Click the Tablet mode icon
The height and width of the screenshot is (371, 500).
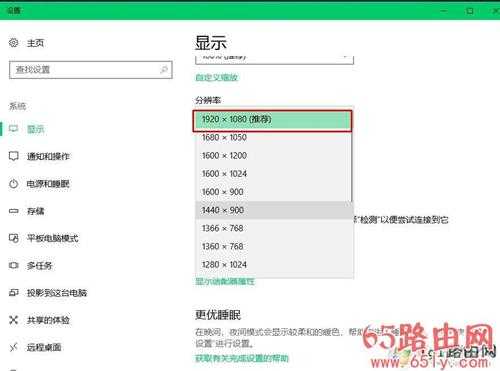[x=14, y=238]
